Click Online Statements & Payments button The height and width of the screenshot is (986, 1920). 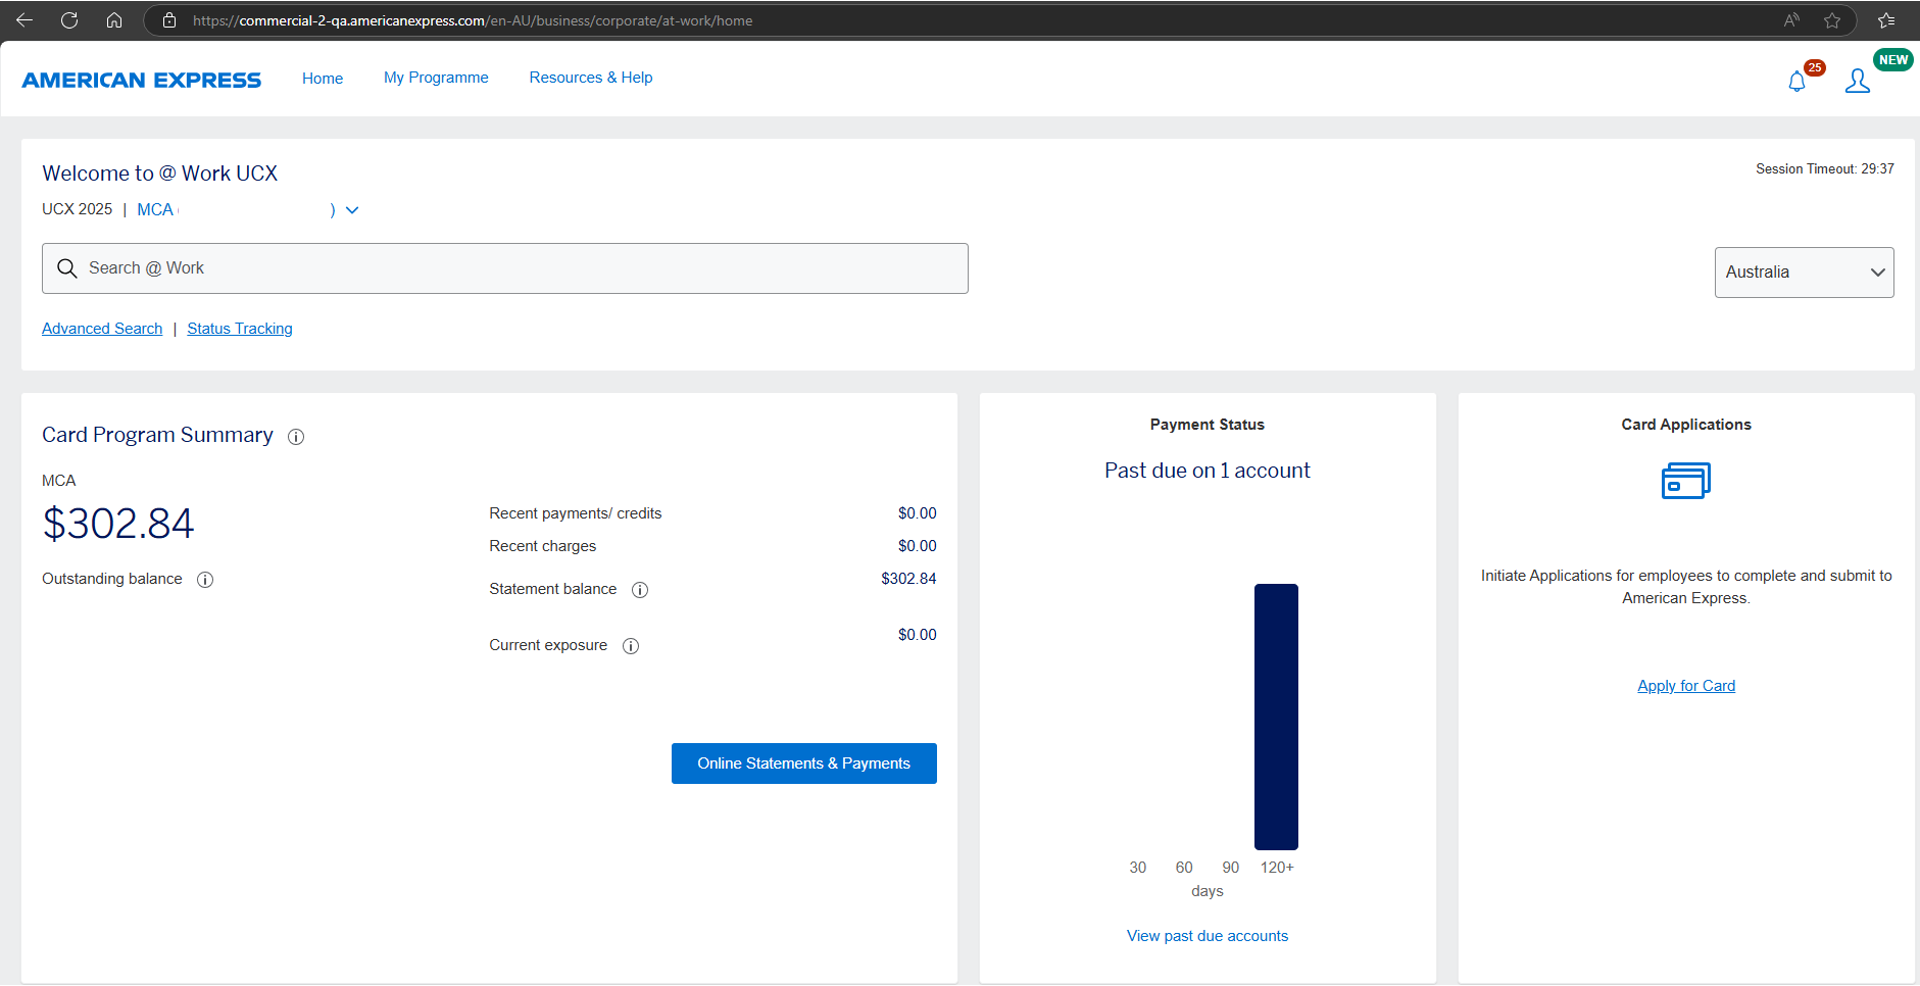(804, 763)
